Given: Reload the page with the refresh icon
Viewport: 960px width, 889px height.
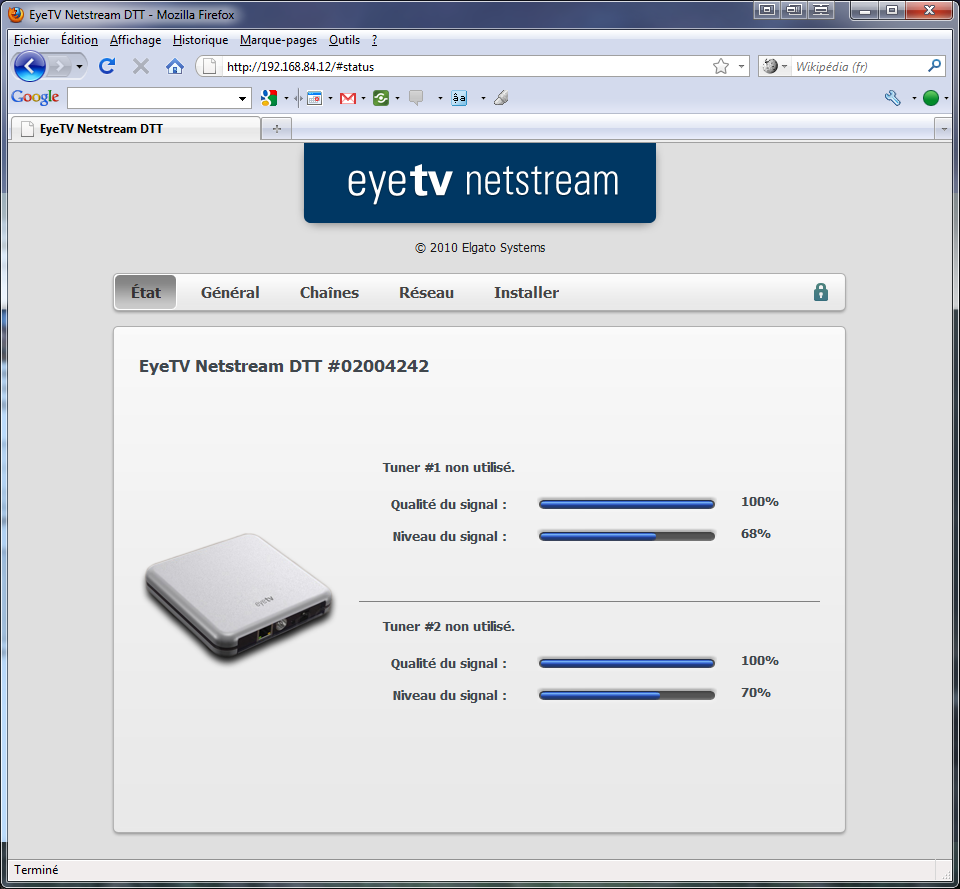Looking at the screenshot, I should (107, 66).
